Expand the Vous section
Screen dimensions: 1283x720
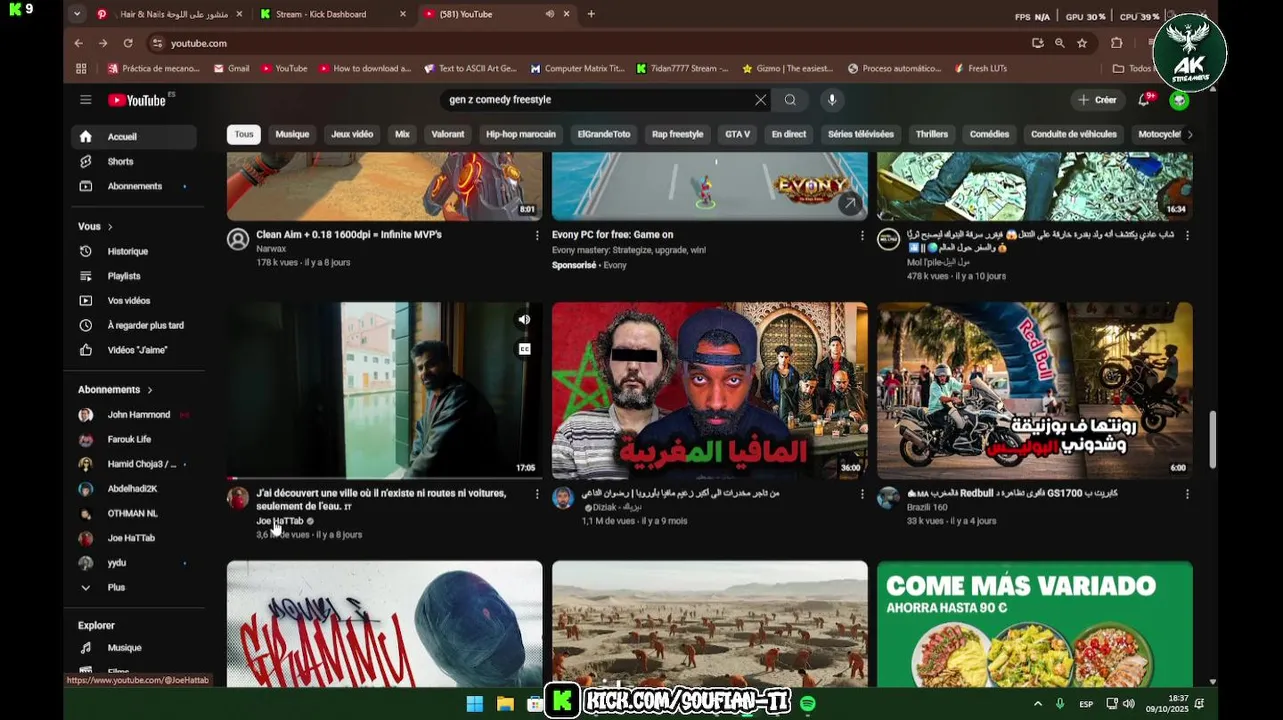pos(95,227)
